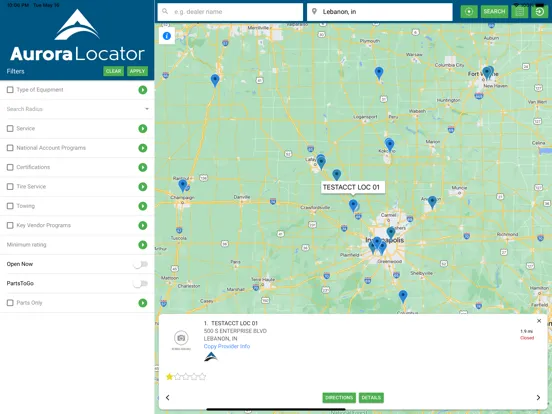Click the 500 S ENTERPRISE BLVD address

click(235, 331)
